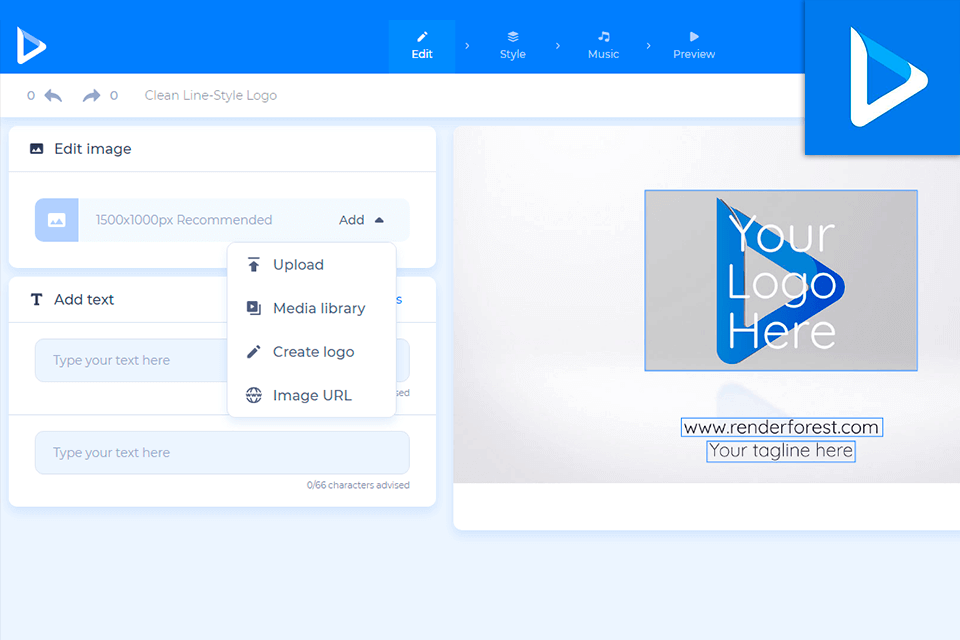Select the www.renderforest.com text box in the preview
The width and height of the screenshot is (960, 640).
tap(782, 427)
